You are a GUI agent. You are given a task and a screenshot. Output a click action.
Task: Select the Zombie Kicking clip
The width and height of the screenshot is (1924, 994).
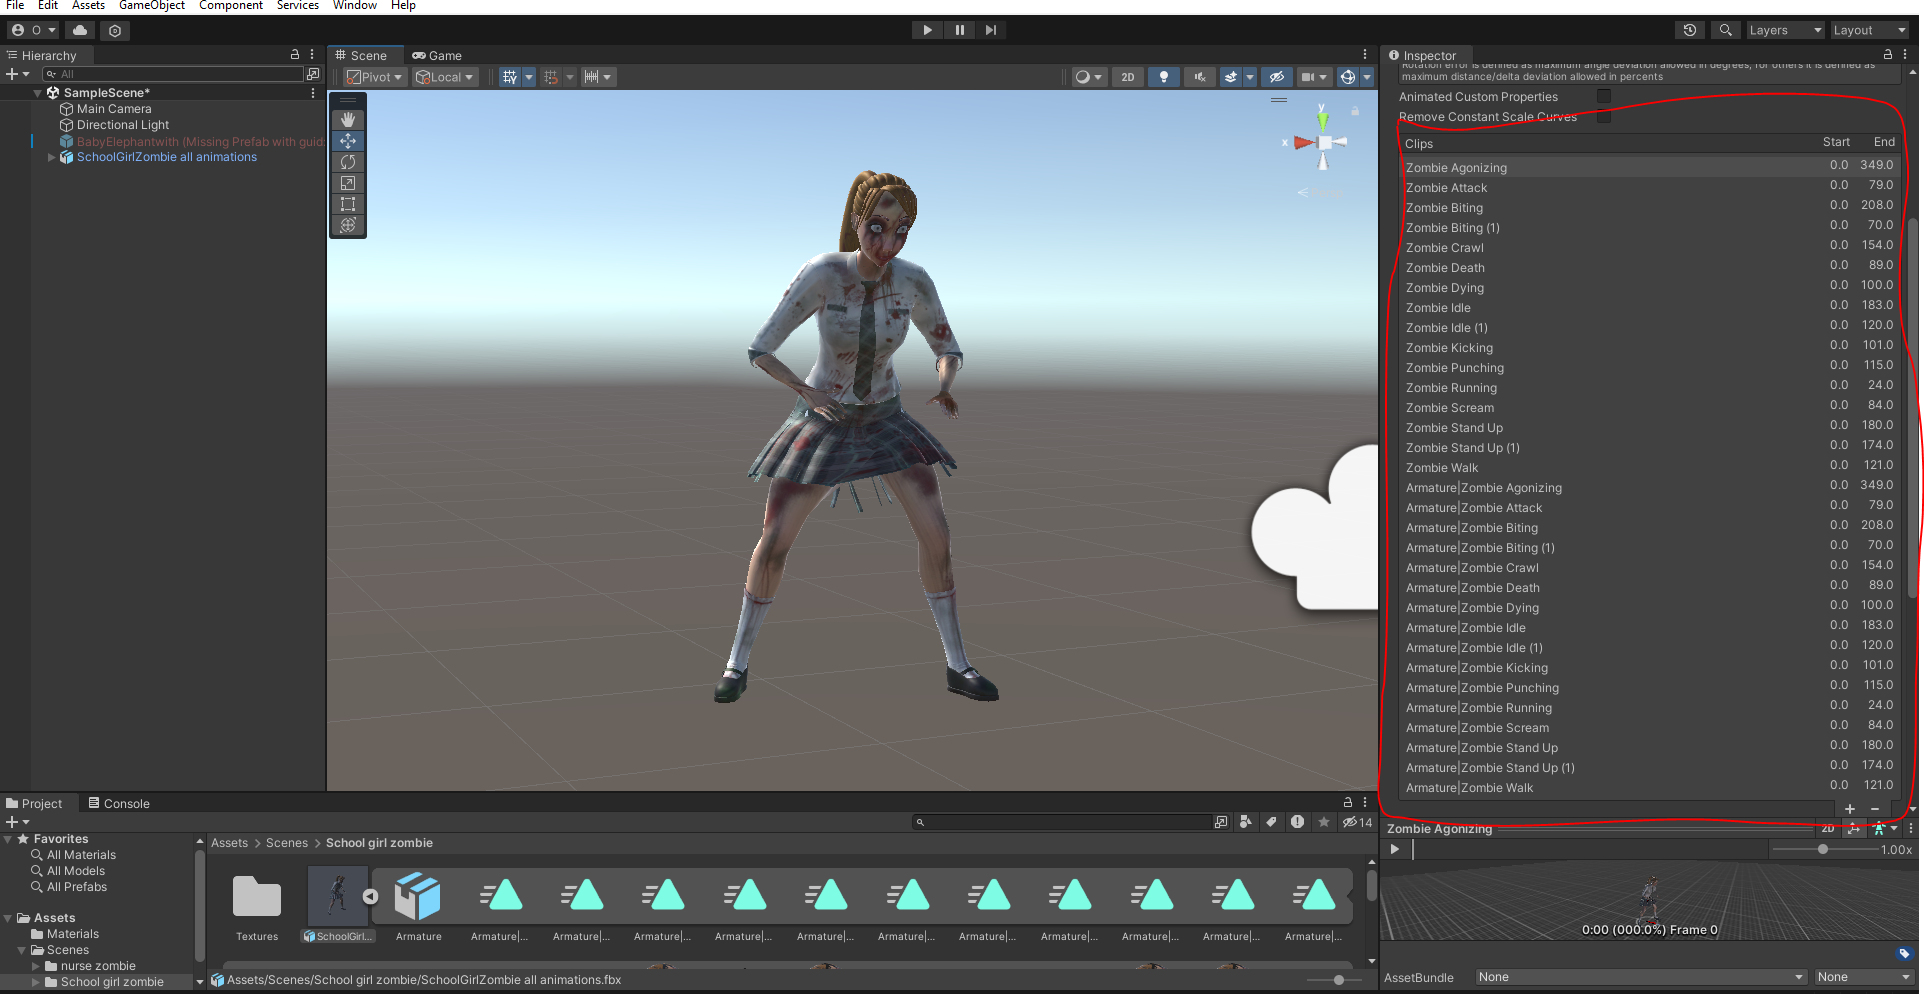[x=1649, y=347]
